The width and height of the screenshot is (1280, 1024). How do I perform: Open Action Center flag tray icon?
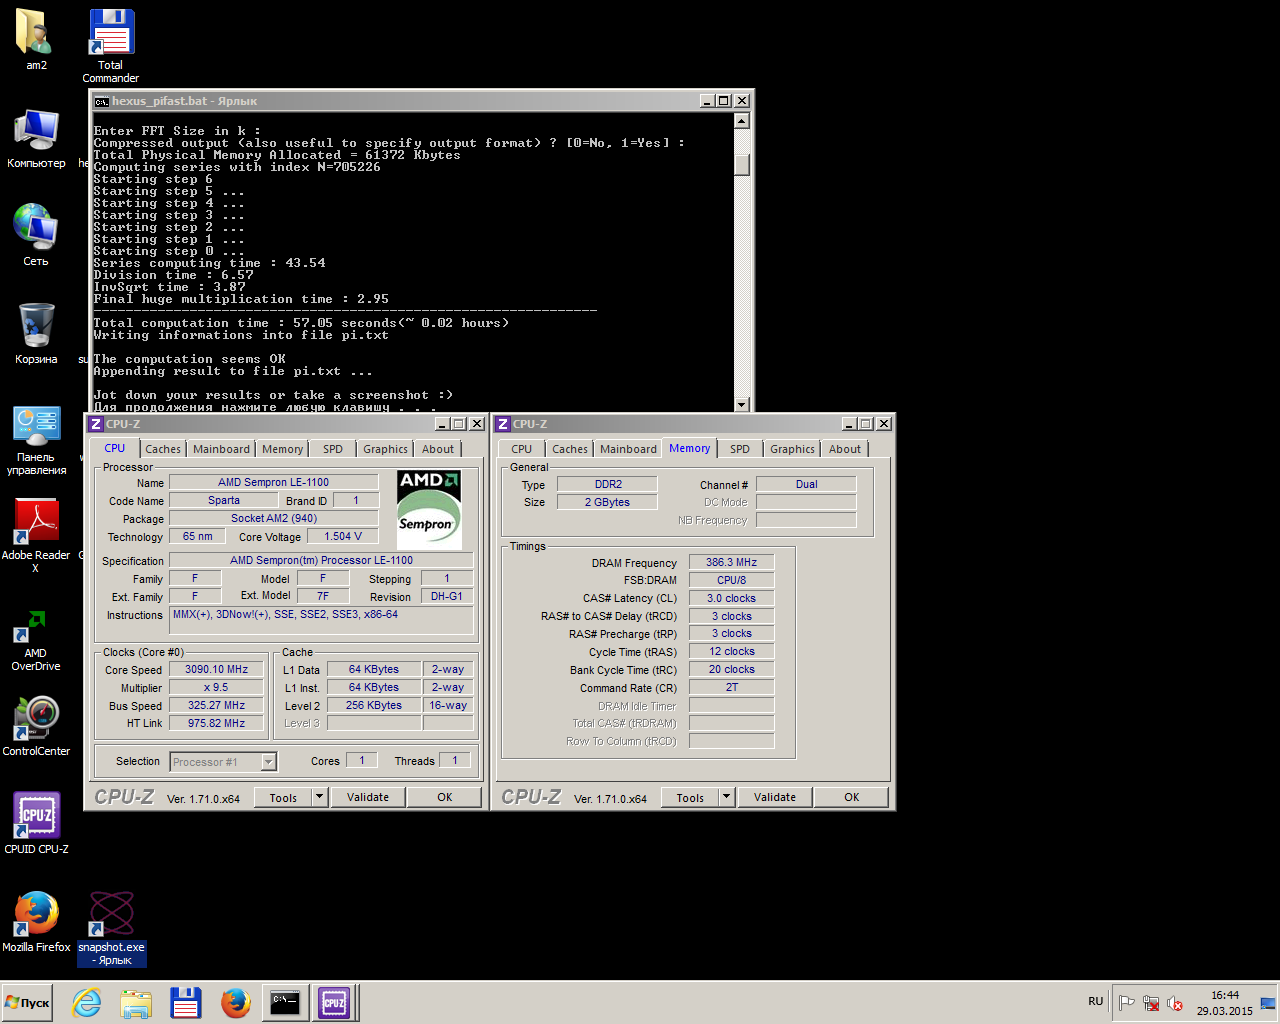[x=1126, y=1003]
